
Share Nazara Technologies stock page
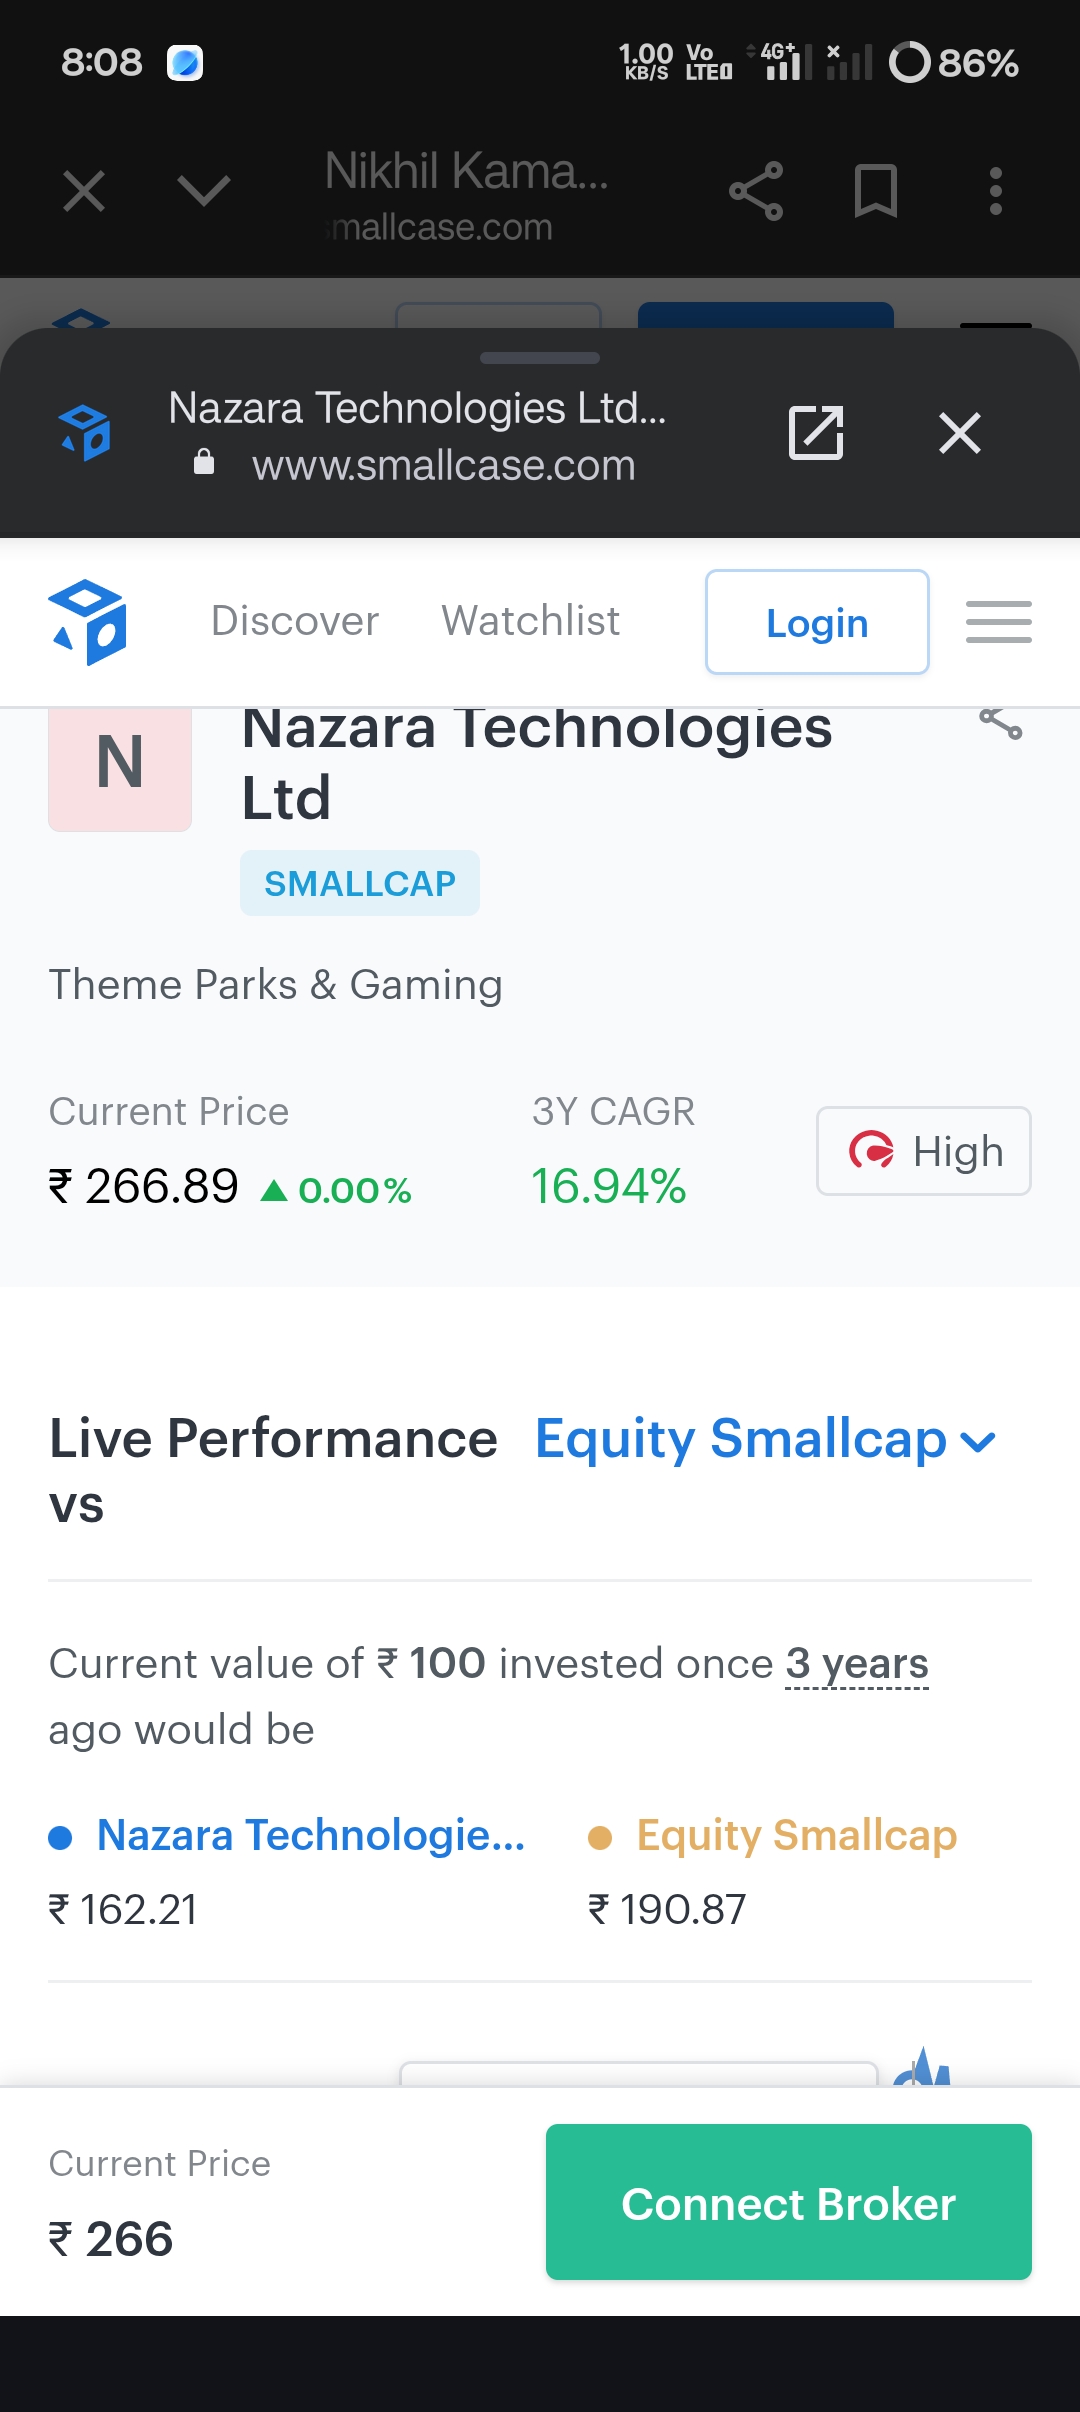pos(1000,723)
